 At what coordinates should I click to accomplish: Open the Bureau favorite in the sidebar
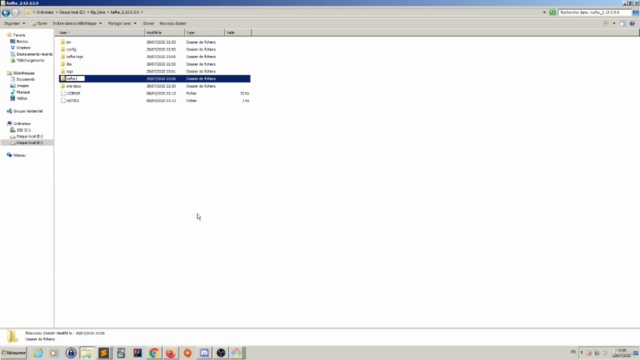point(19,41)
